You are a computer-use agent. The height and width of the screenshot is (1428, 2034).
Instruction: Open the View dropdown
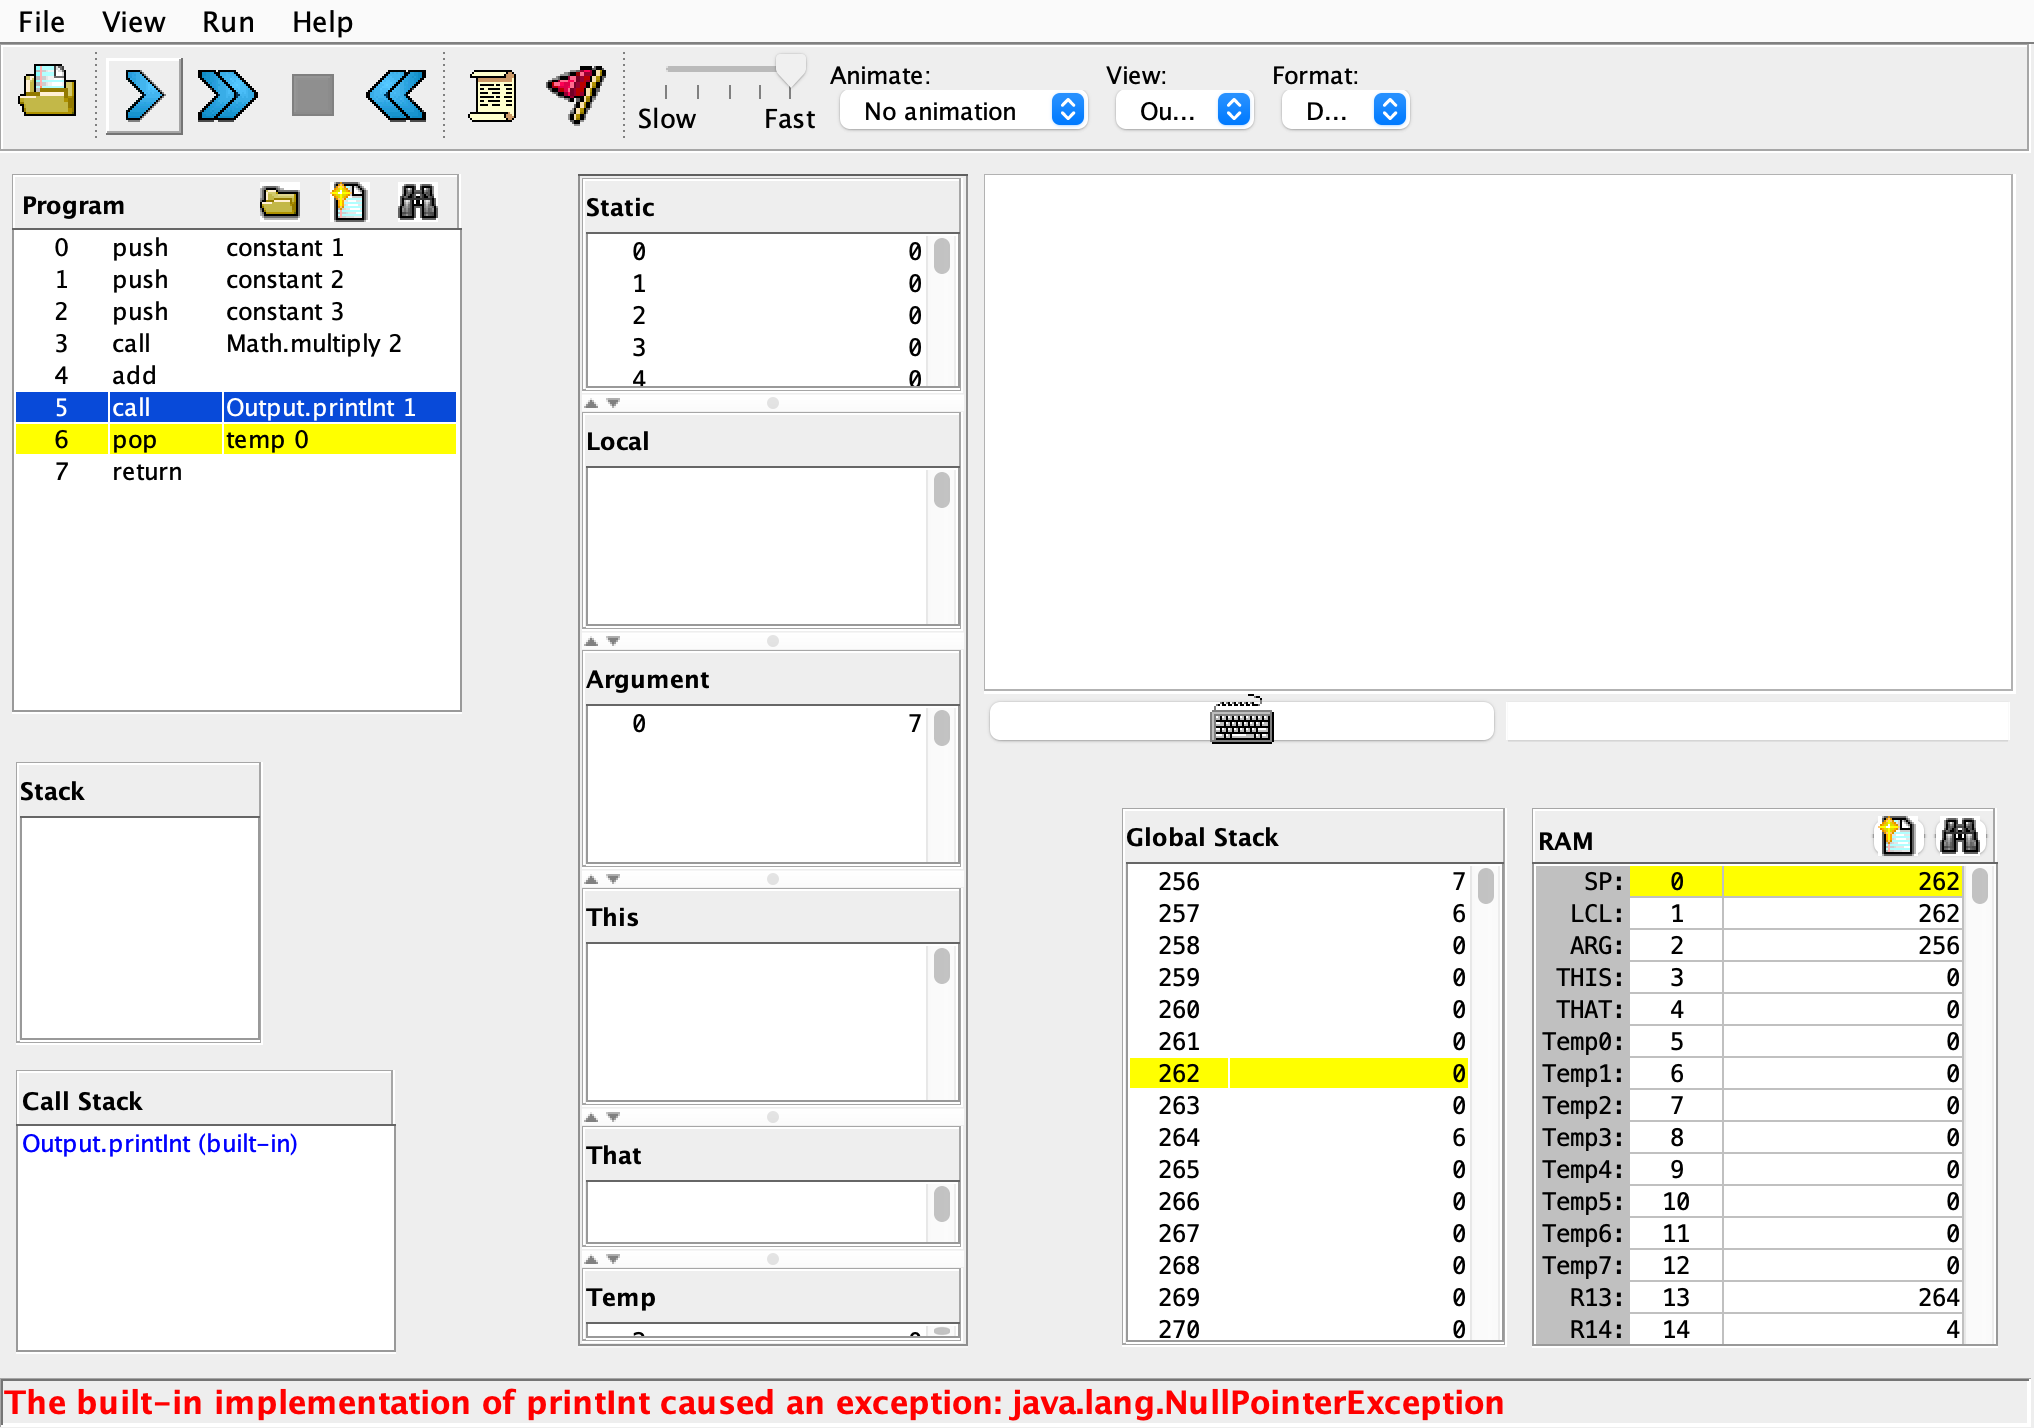(x=1184, y=111)
